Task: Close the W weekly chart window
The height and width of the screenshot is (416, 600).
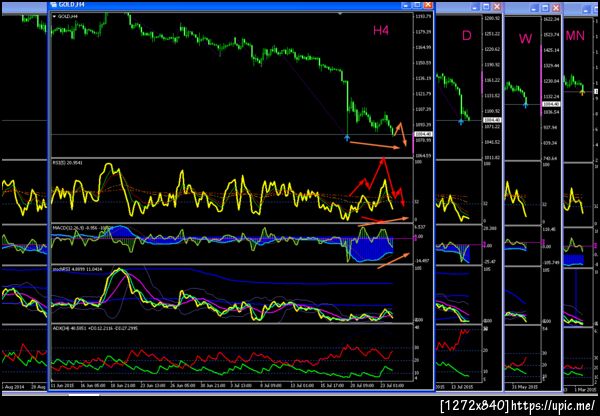Action: click(x=556, y=8)
